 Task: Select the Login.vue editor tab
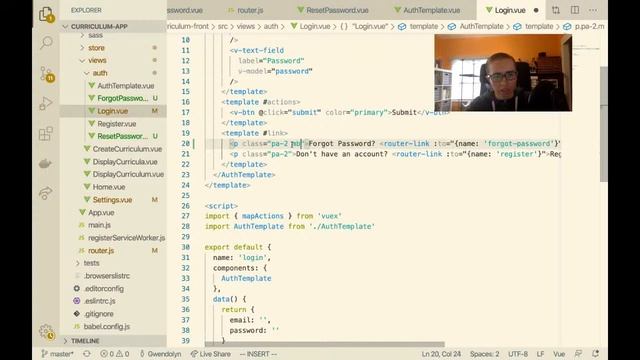pos(506,10)
